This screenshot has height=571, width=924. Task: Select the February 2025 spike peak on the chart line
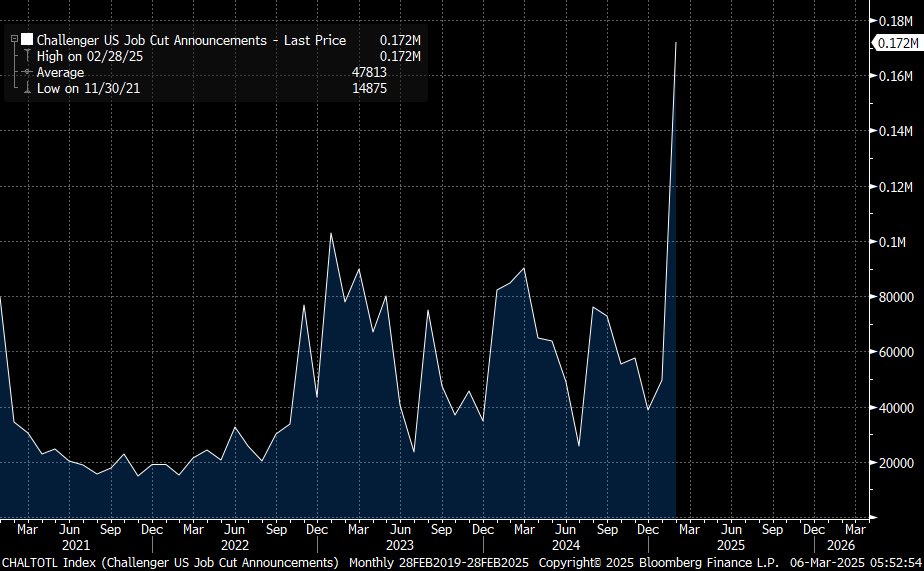(675, 43)
